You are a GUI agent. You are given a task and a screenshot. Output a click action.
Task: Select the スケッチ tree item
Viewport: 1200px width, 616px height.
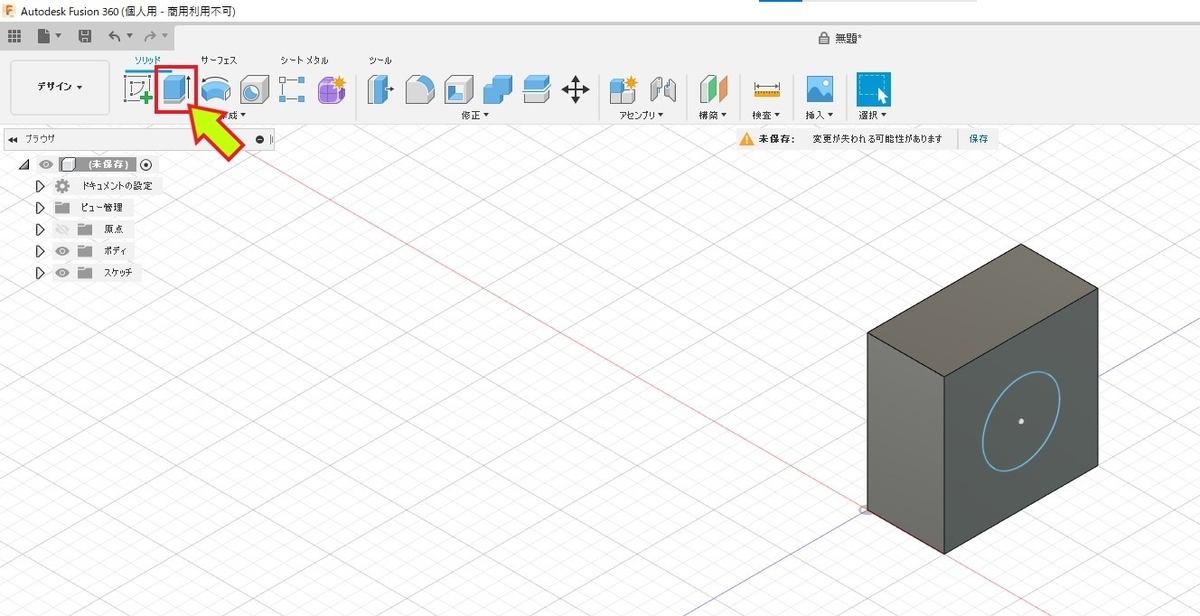[117, 273]
